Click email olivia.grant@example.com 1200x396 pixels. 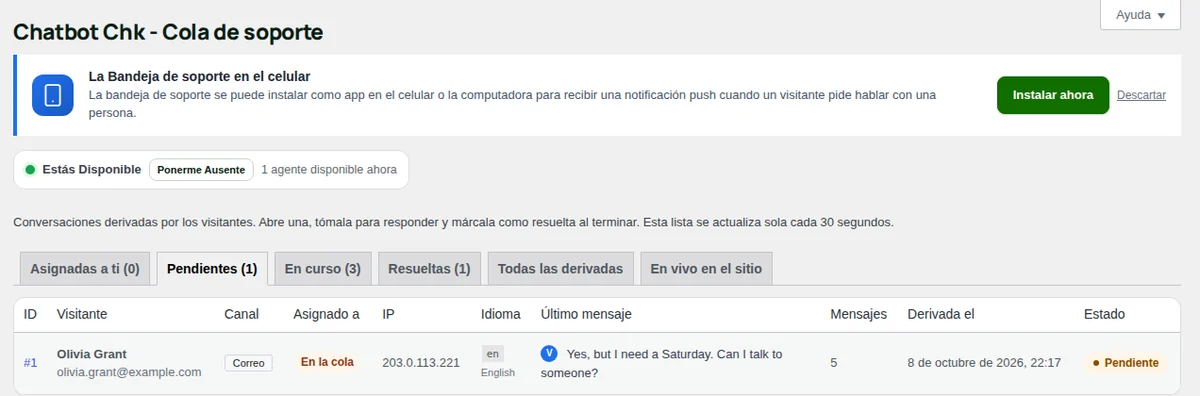coord(129,372)
